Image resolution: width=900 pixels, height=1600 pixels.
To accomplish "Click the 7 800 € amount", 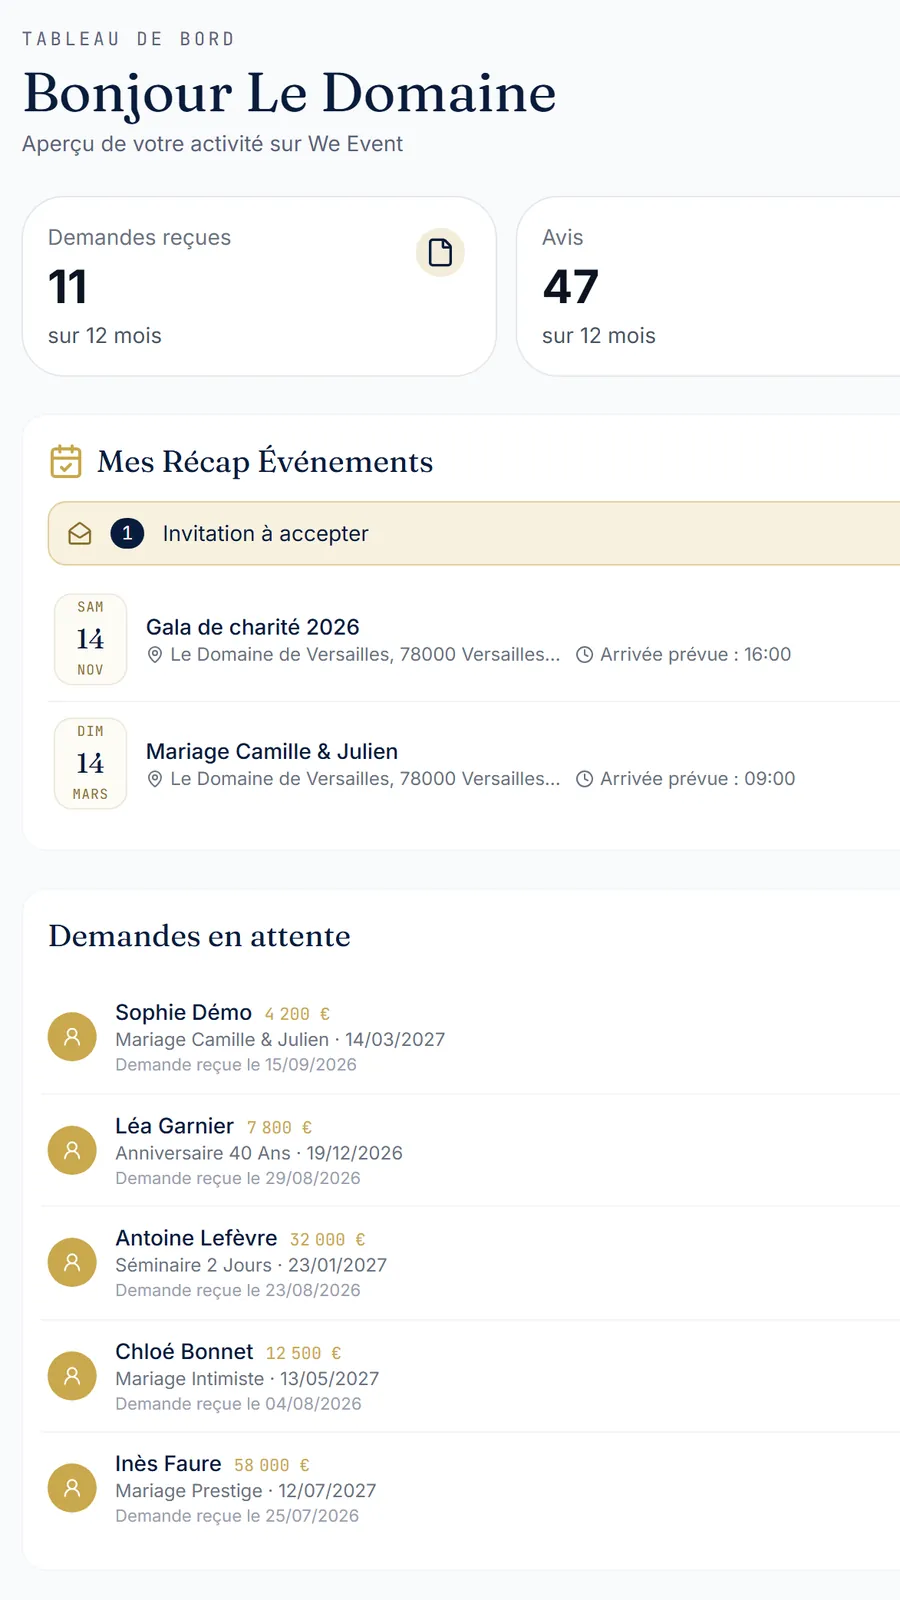I will tap(279, 1127).
